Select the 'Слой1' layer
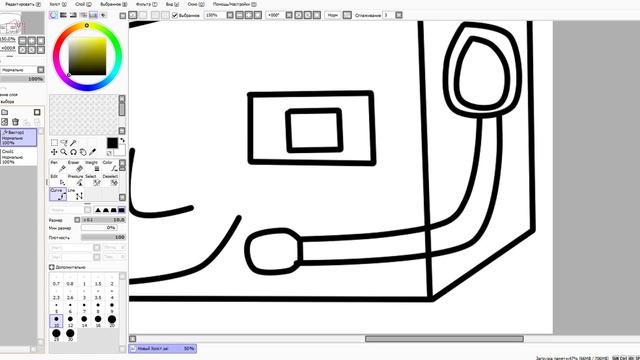The height and width of the screenshot is (360, 640). tap(19, 156)
